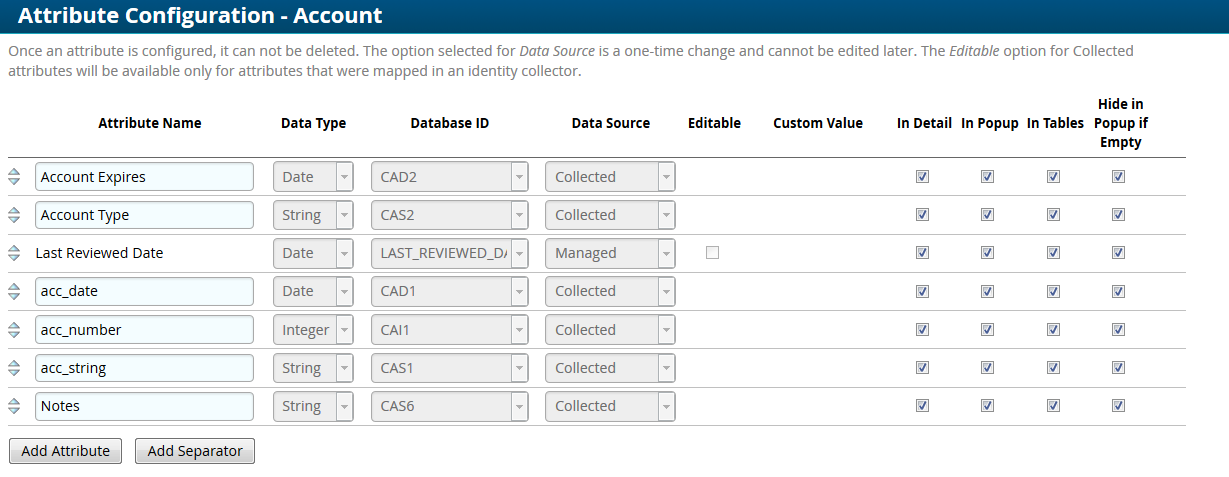Uncheck In Popup for acc_number
The image size is (1229, 477).
(987, 330)
